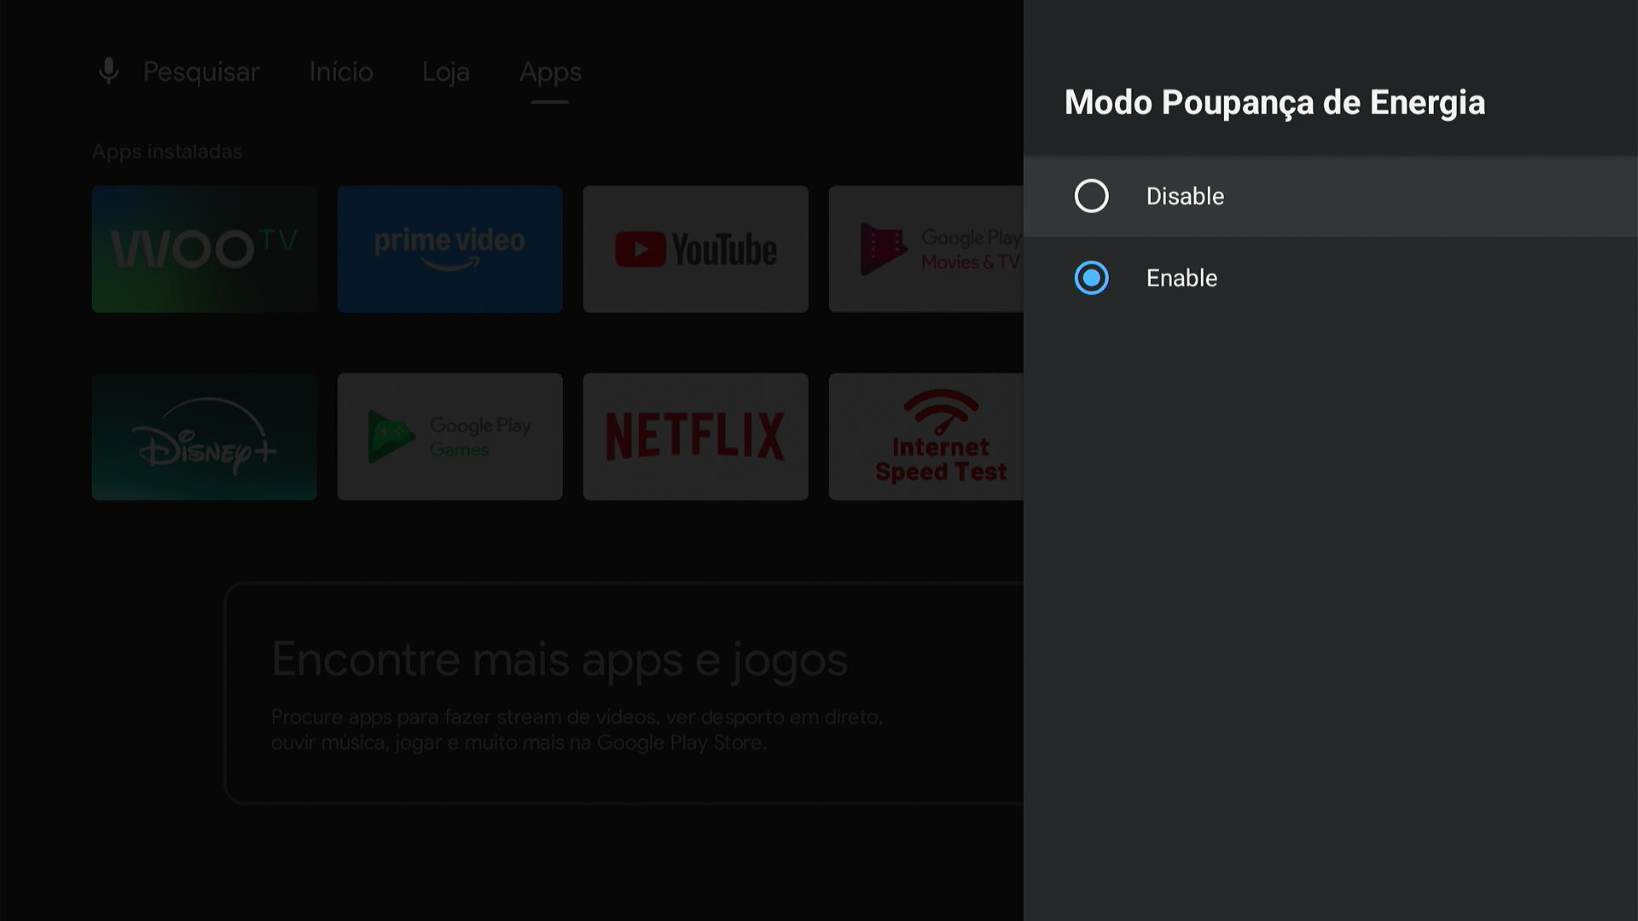Switch to the Loja tab
This screenshot has height=921, width=1638.
pos(446,72)
